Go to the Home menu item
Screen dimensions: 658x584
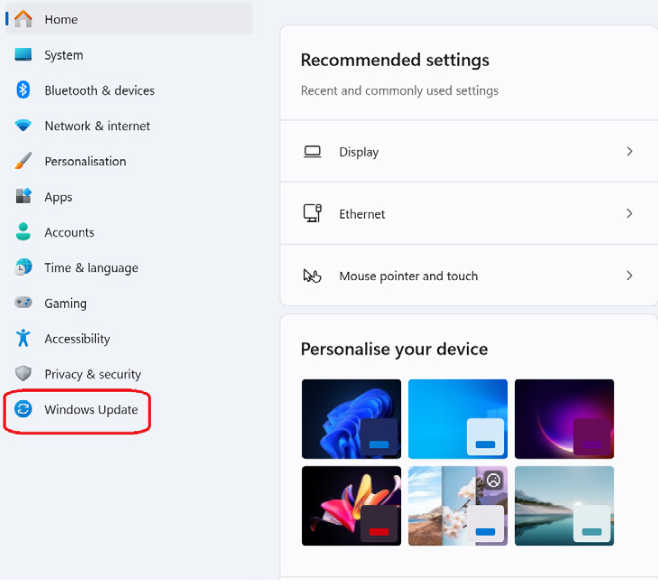pos(129,19)
